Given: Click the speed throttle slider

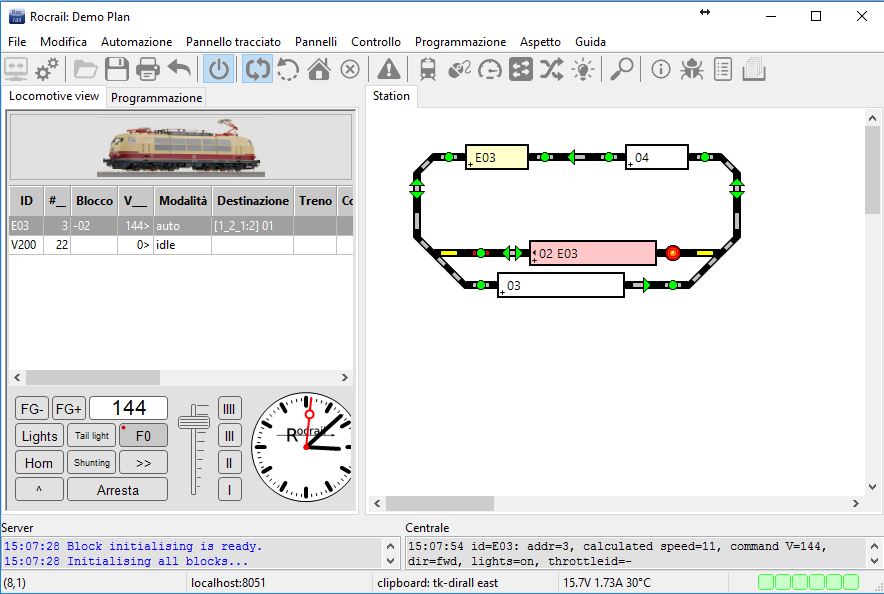Looking at the screenshot, I should point(194,422).
